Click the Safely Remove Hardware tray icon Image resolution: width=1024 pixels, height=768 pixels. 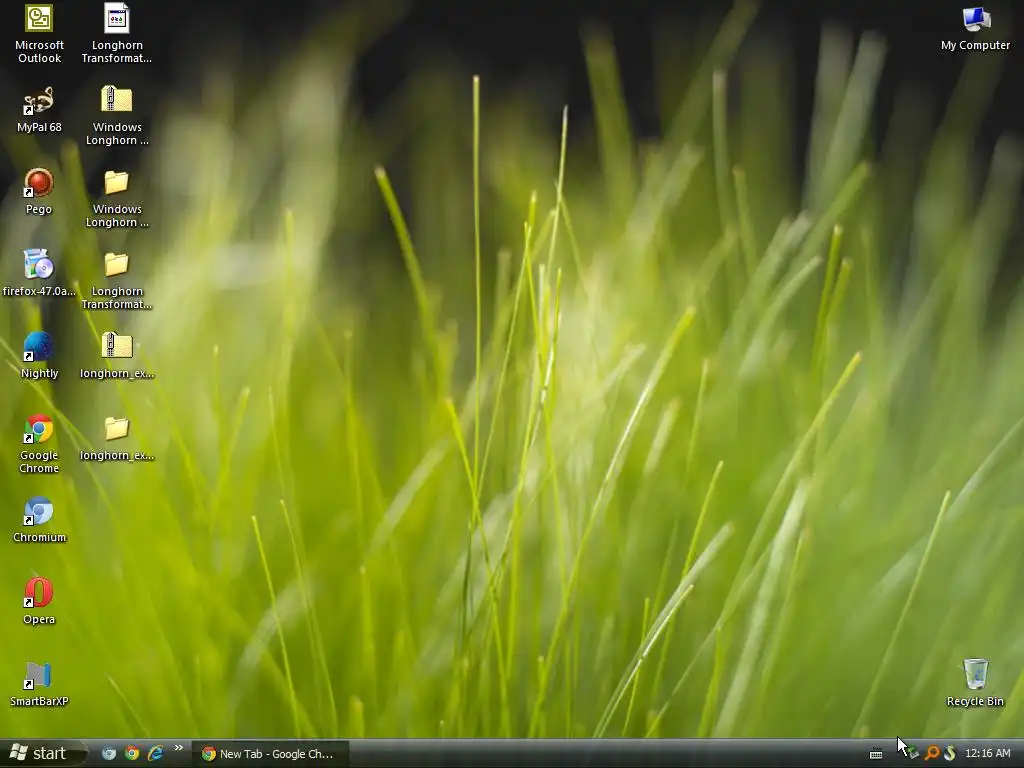912,754
